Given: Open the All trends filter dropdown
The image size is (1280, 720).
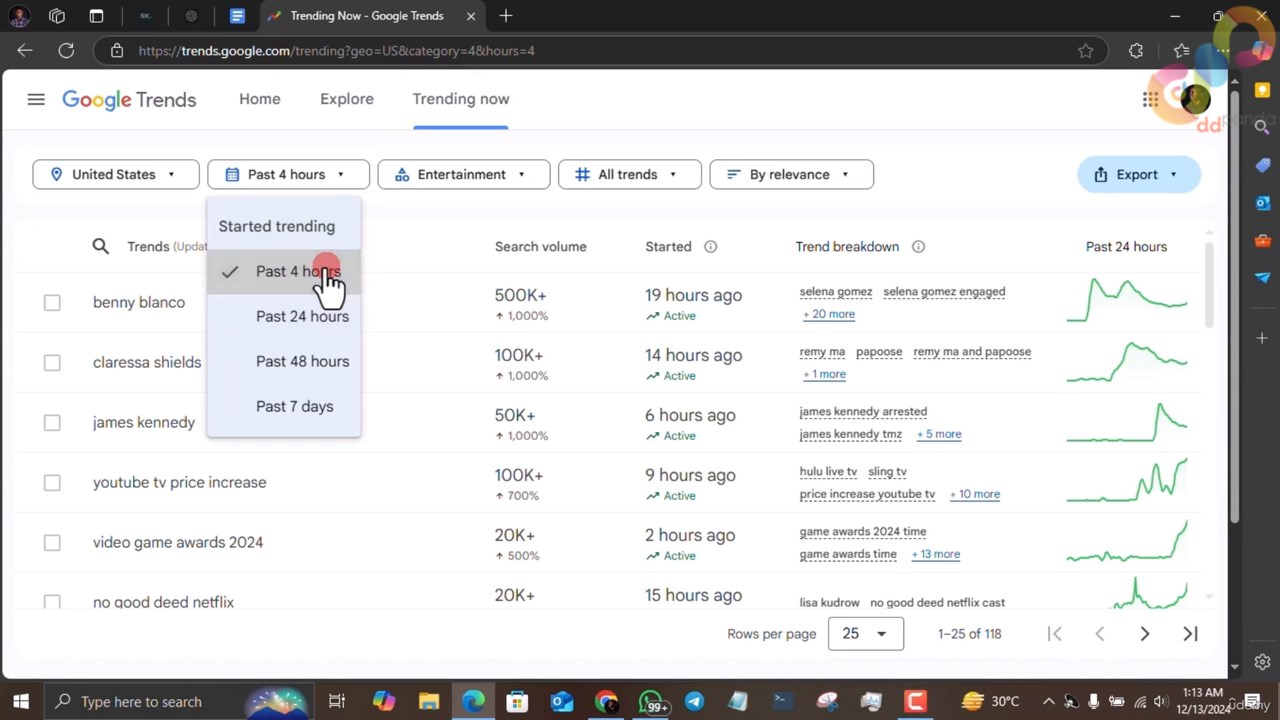Looking at the screenshot, I should pyautogui.click(x=630, y=174).
